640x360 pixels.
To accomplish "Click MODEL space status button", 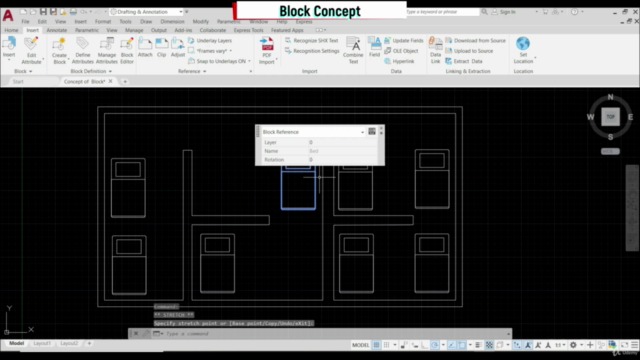I will [x=360, y=345].
